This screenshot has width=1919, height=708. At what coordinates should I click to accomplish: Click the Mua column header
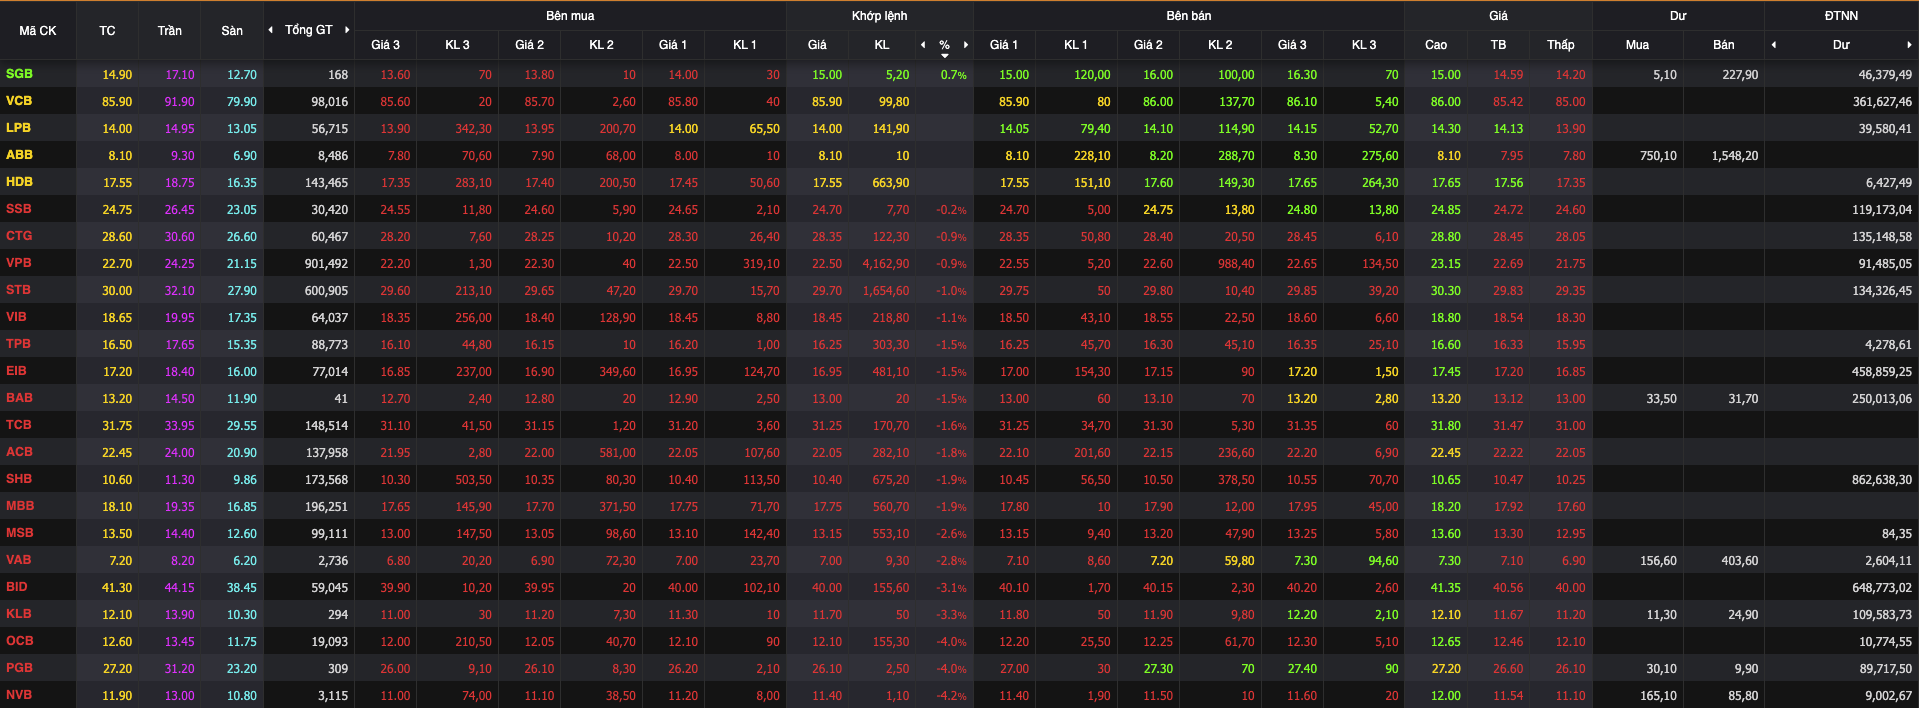[x=1637, y=45]
